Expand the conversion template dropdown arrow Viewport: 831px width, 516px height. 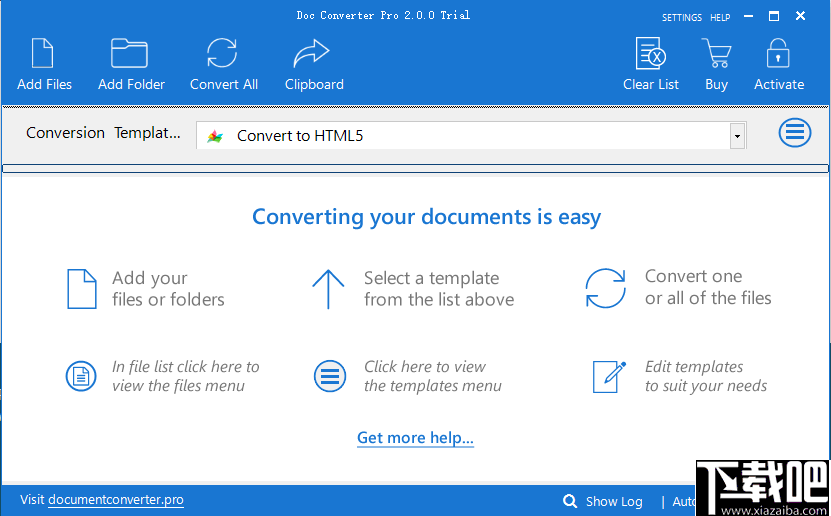coord(737,136)
